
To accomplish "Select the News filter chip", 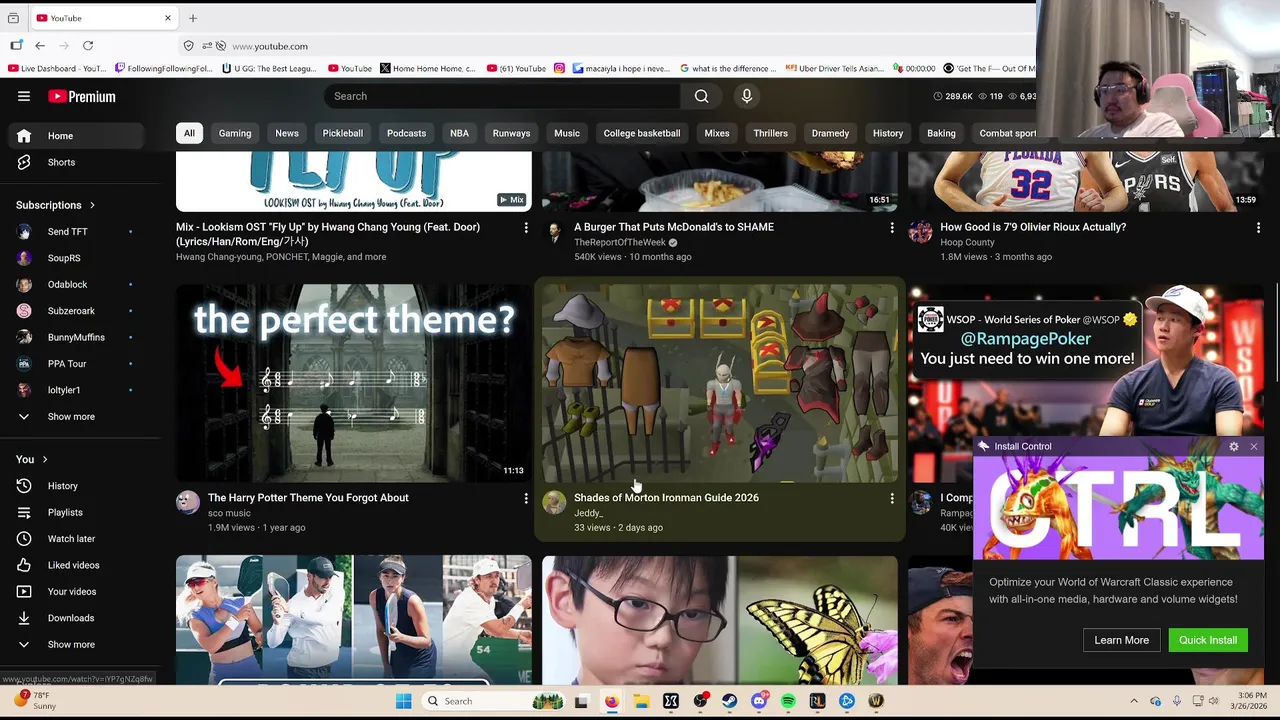I will (x=287, y=133).
